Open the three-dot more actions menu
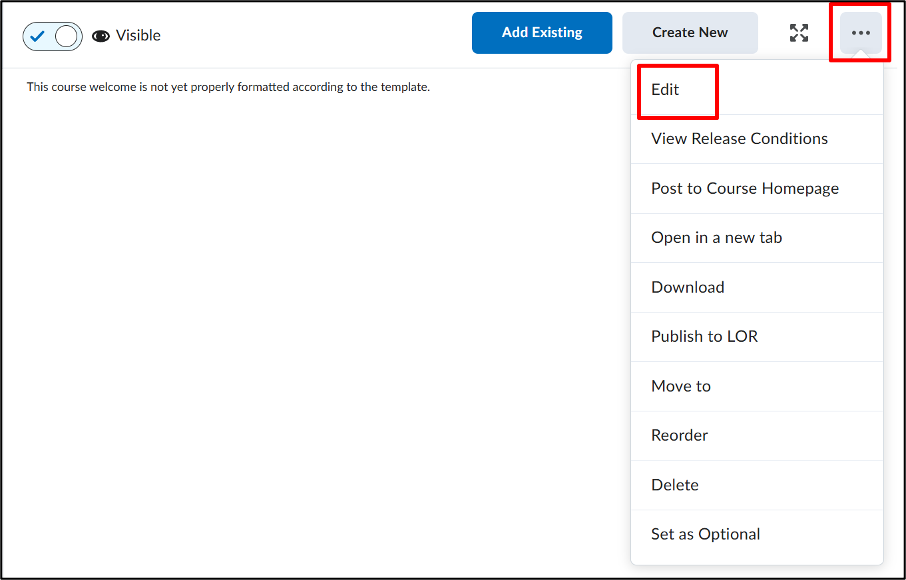Viewport: 906px width, 580px height. pos(861,33)
